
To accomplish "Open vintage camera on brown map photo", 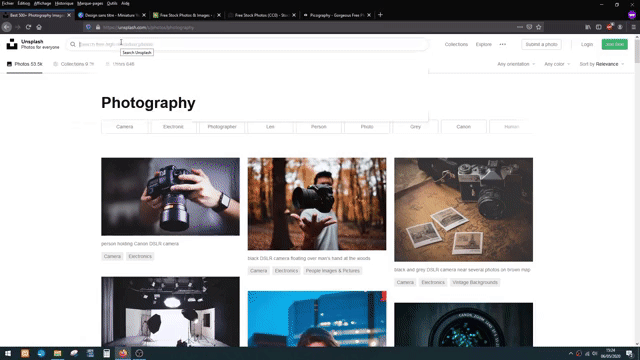I will pyautogui.click(x=463, y=210).
